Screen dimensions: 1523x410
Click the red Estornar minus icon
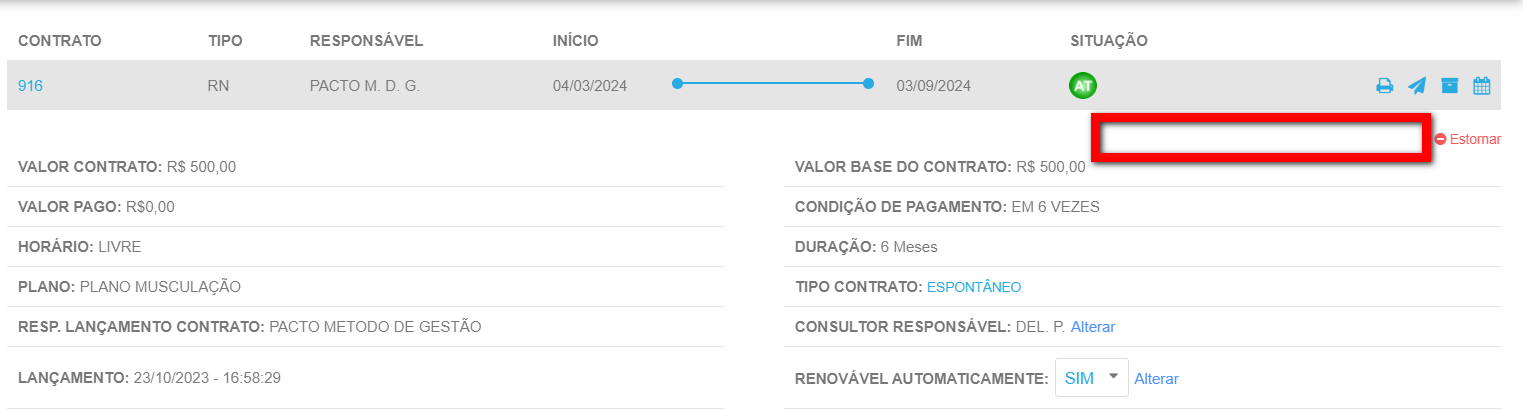click(1440, 140)
